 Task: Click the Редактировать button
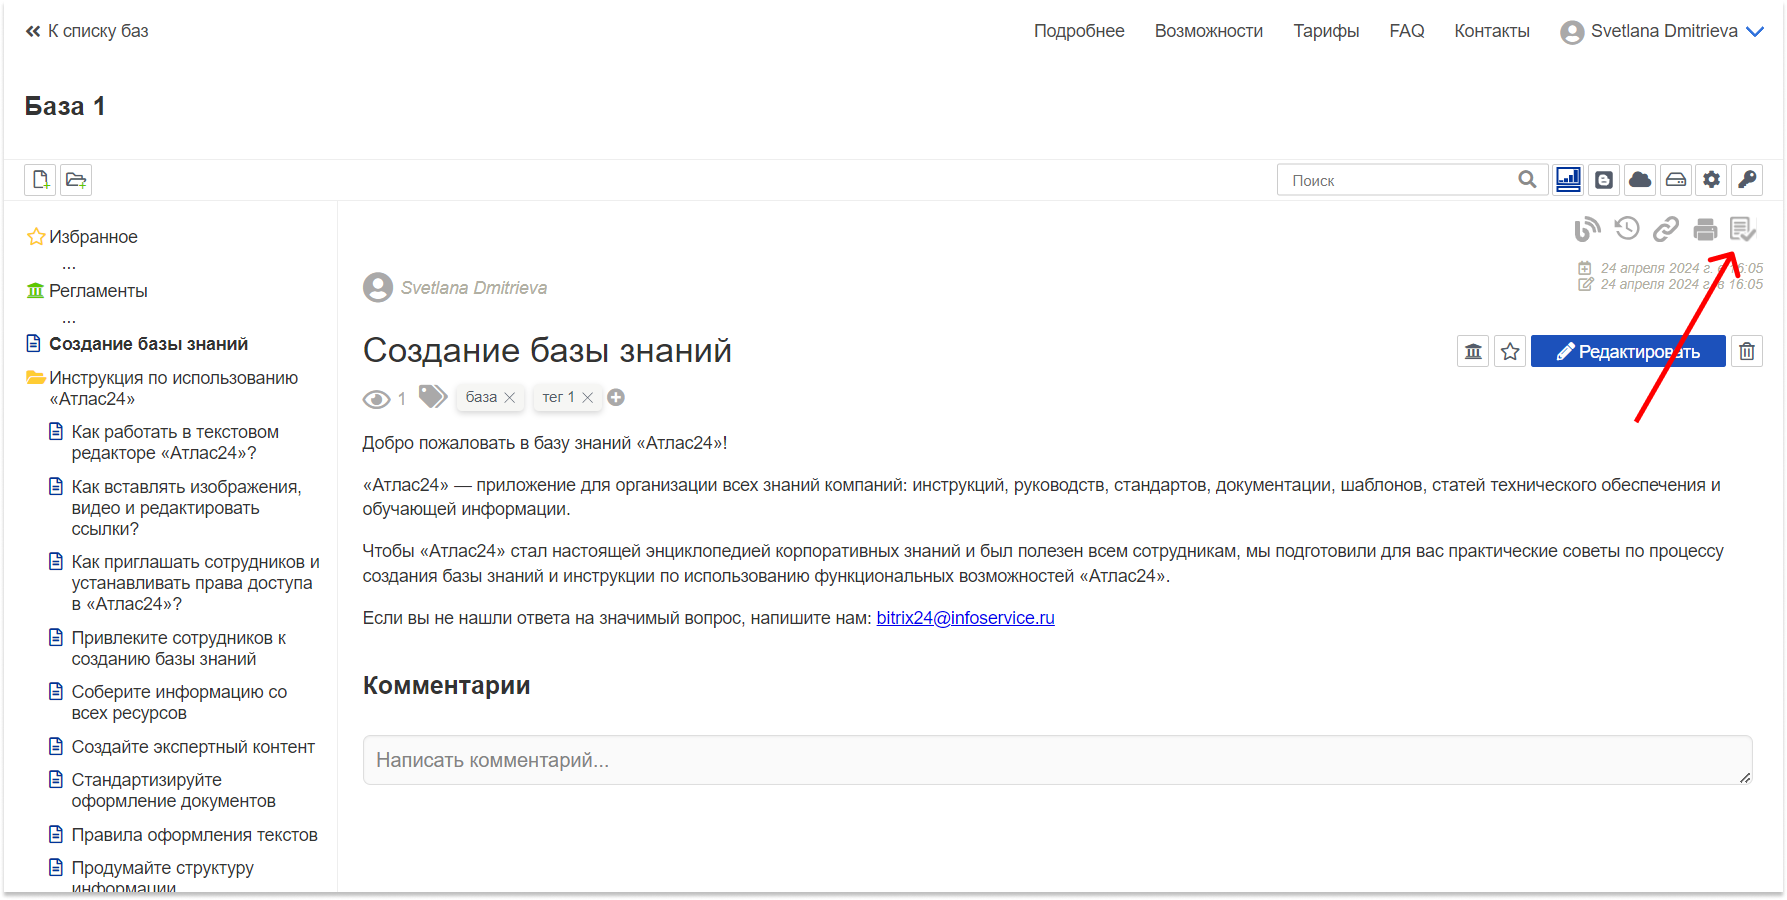pyautogui.click(x=1628, y=351)
